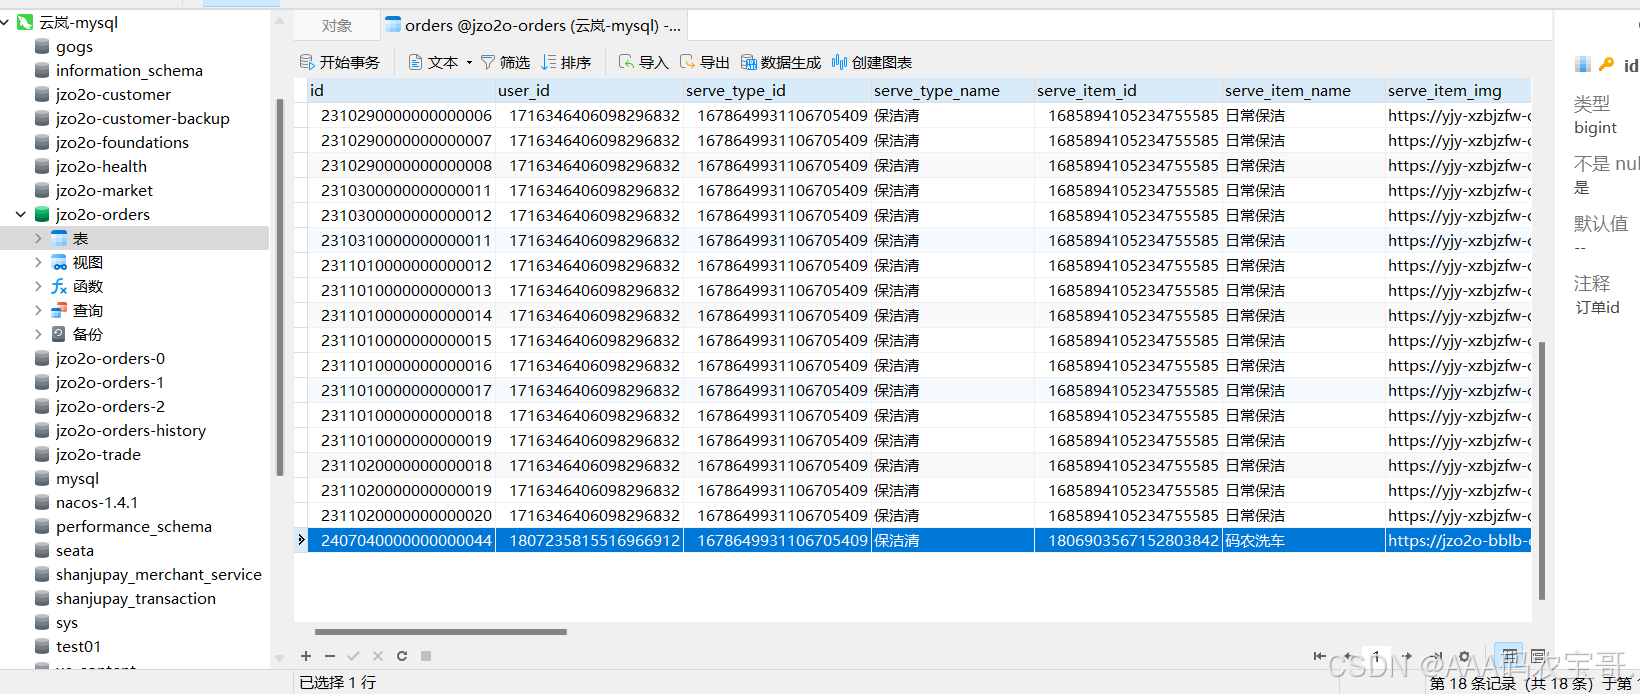The image size is (1640, 694).
Task: Switch to the 对象 objects tab
Action: 337,25
